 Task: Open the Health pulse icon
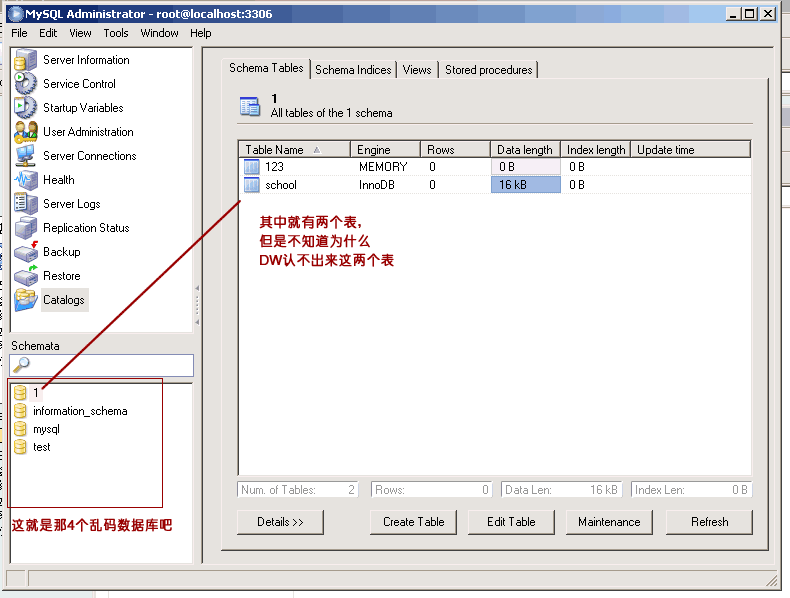point(26,180)
